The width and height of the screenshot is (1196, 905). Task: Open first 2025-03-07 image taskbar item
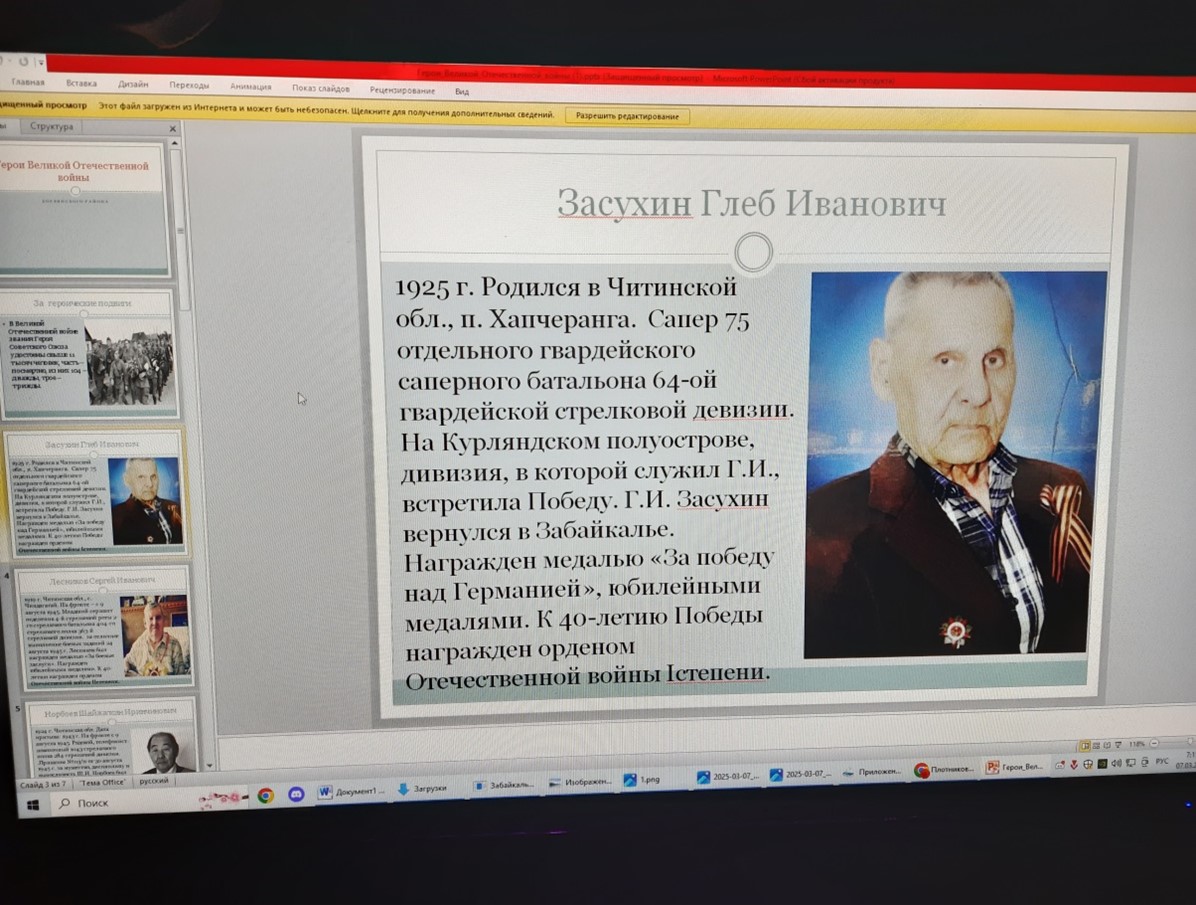pos(728,777)
